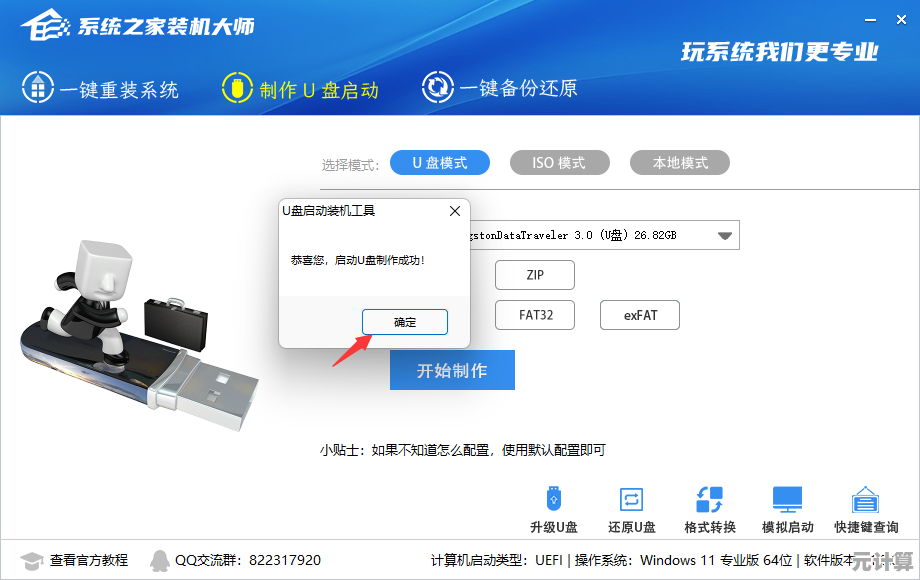The height and width of the screenshot is (580, 920).
Task: Open the 快捷键查询 hotkey lookup
Action: 865,499
